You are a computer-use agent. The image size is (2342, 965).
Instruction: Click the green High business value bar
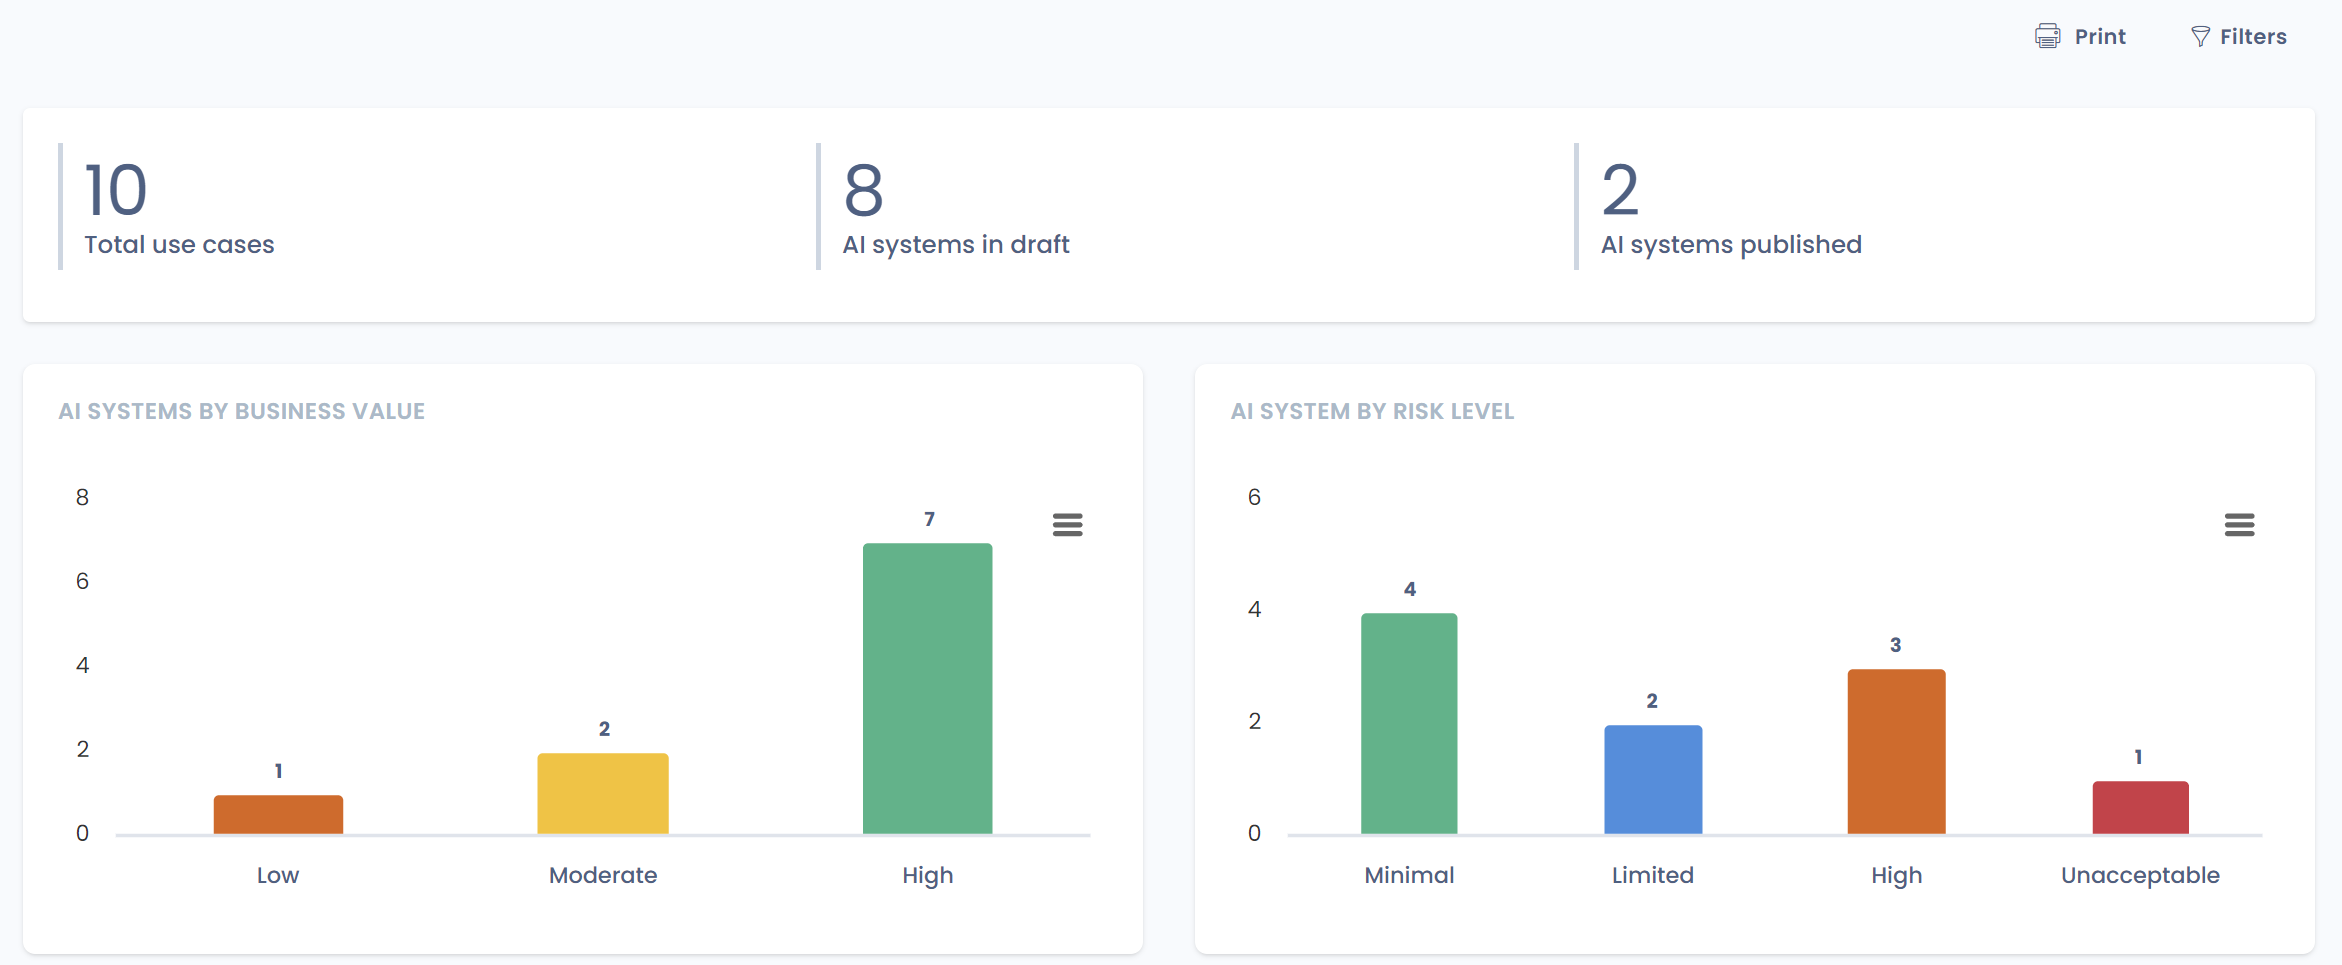(927, 688)
